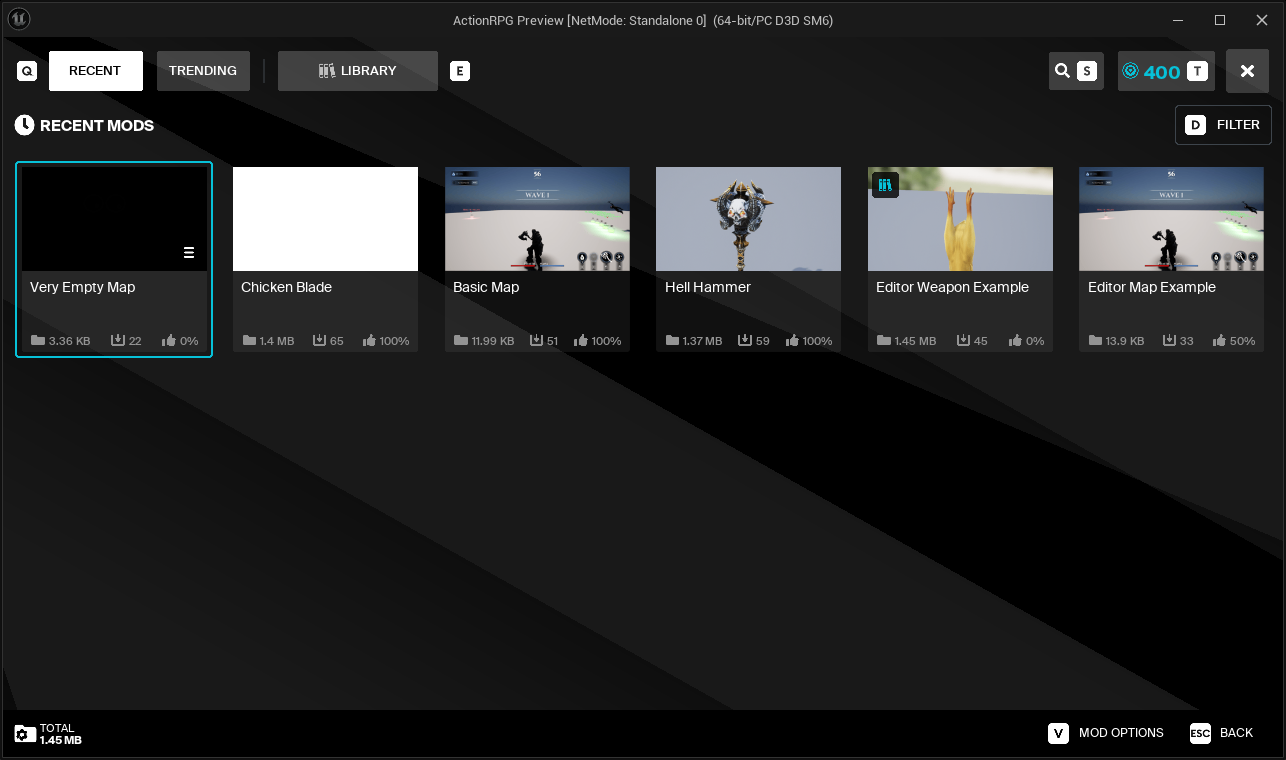Click the Q key hint for previous tab
The height and width of the screenshot is (760, 1286).
click(x=27, y=71)
